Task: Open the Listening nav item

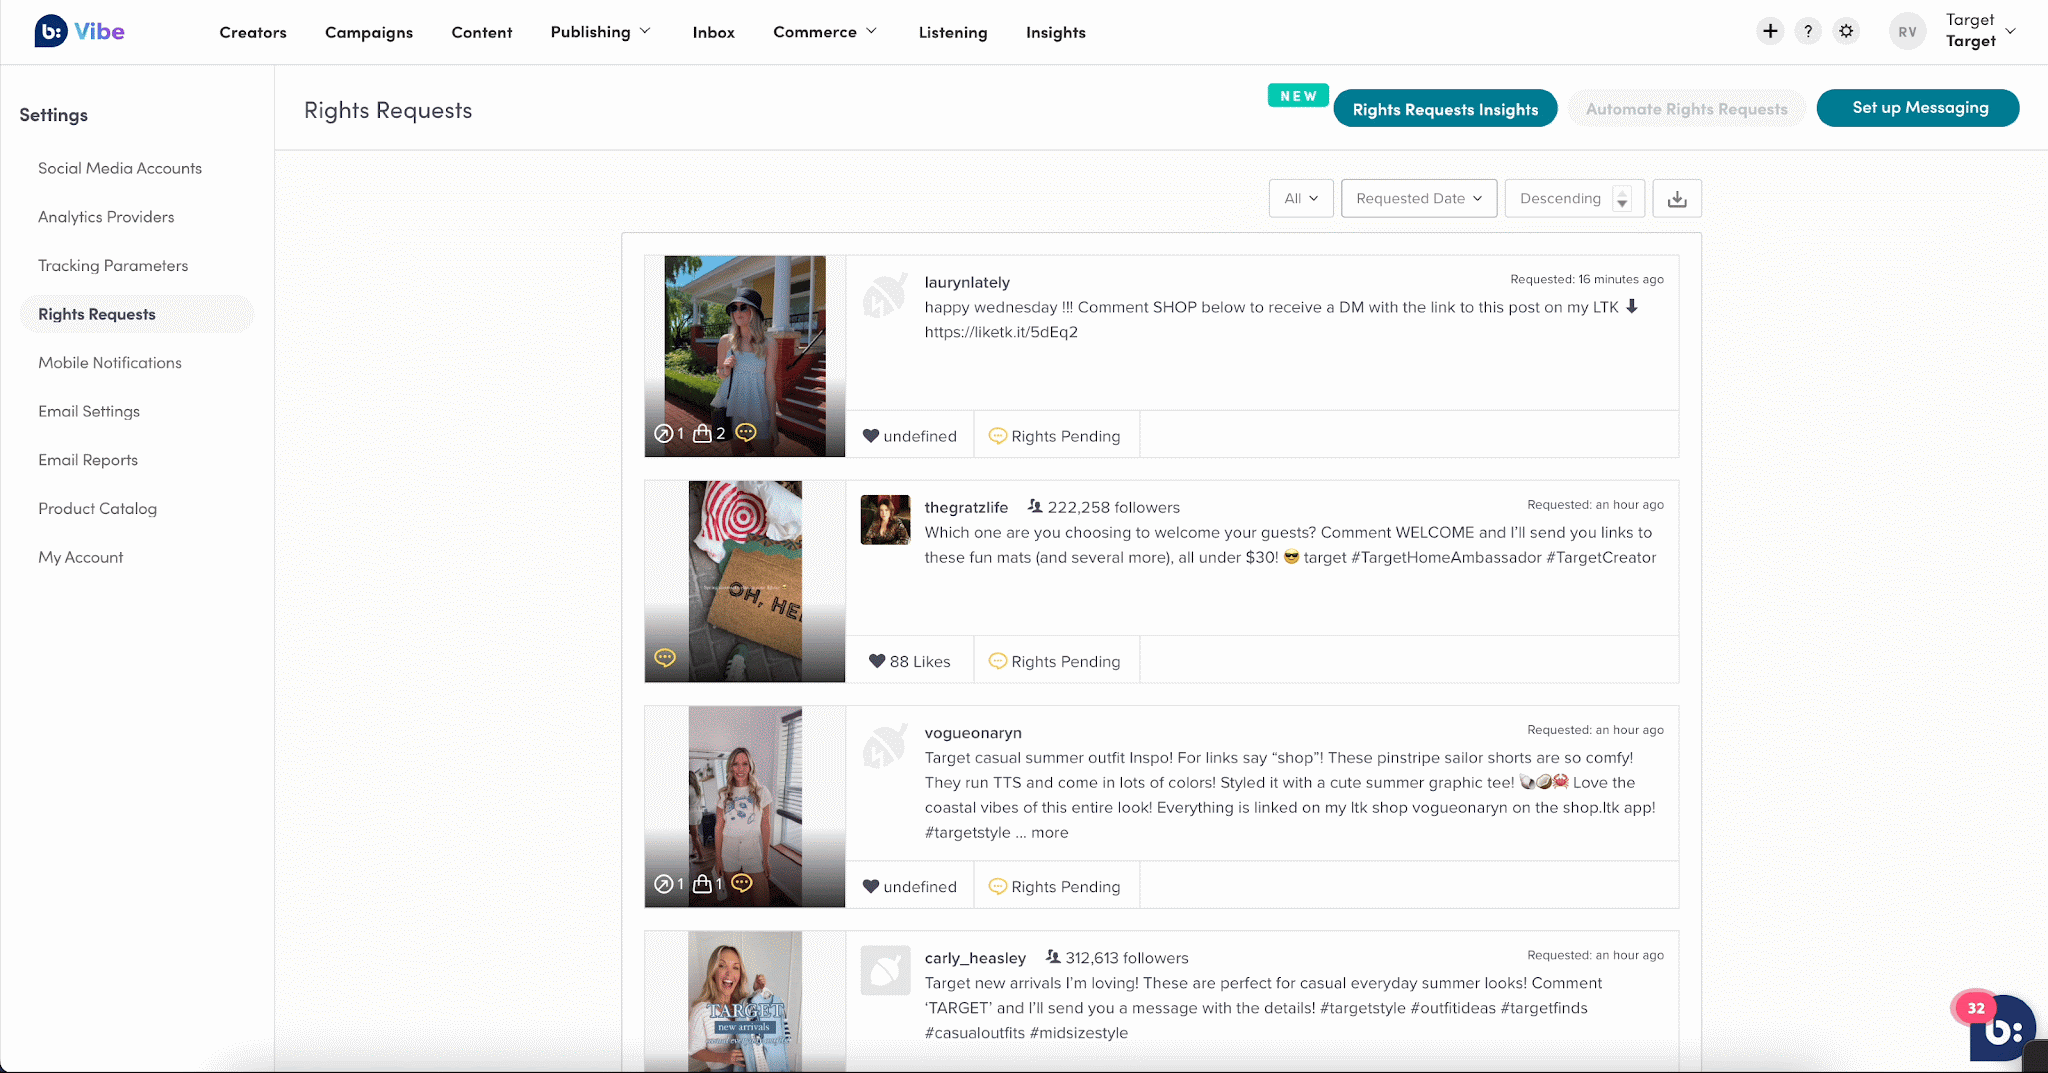Action: [x=953, y=32]
